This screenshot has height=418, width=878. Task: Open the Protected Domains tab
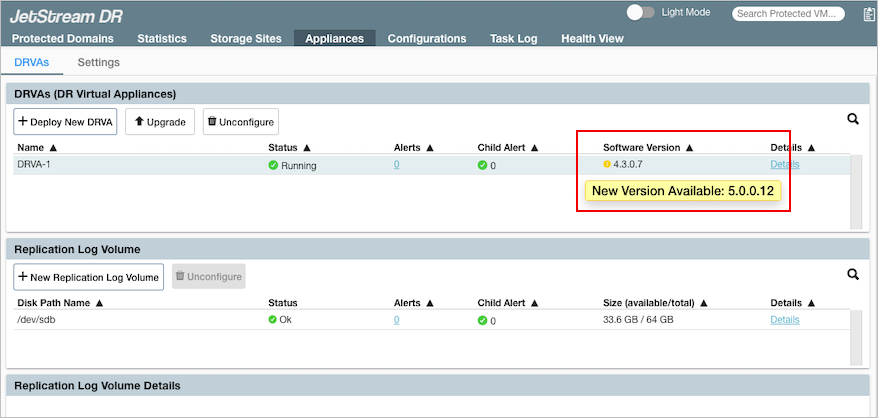(62, 38)
